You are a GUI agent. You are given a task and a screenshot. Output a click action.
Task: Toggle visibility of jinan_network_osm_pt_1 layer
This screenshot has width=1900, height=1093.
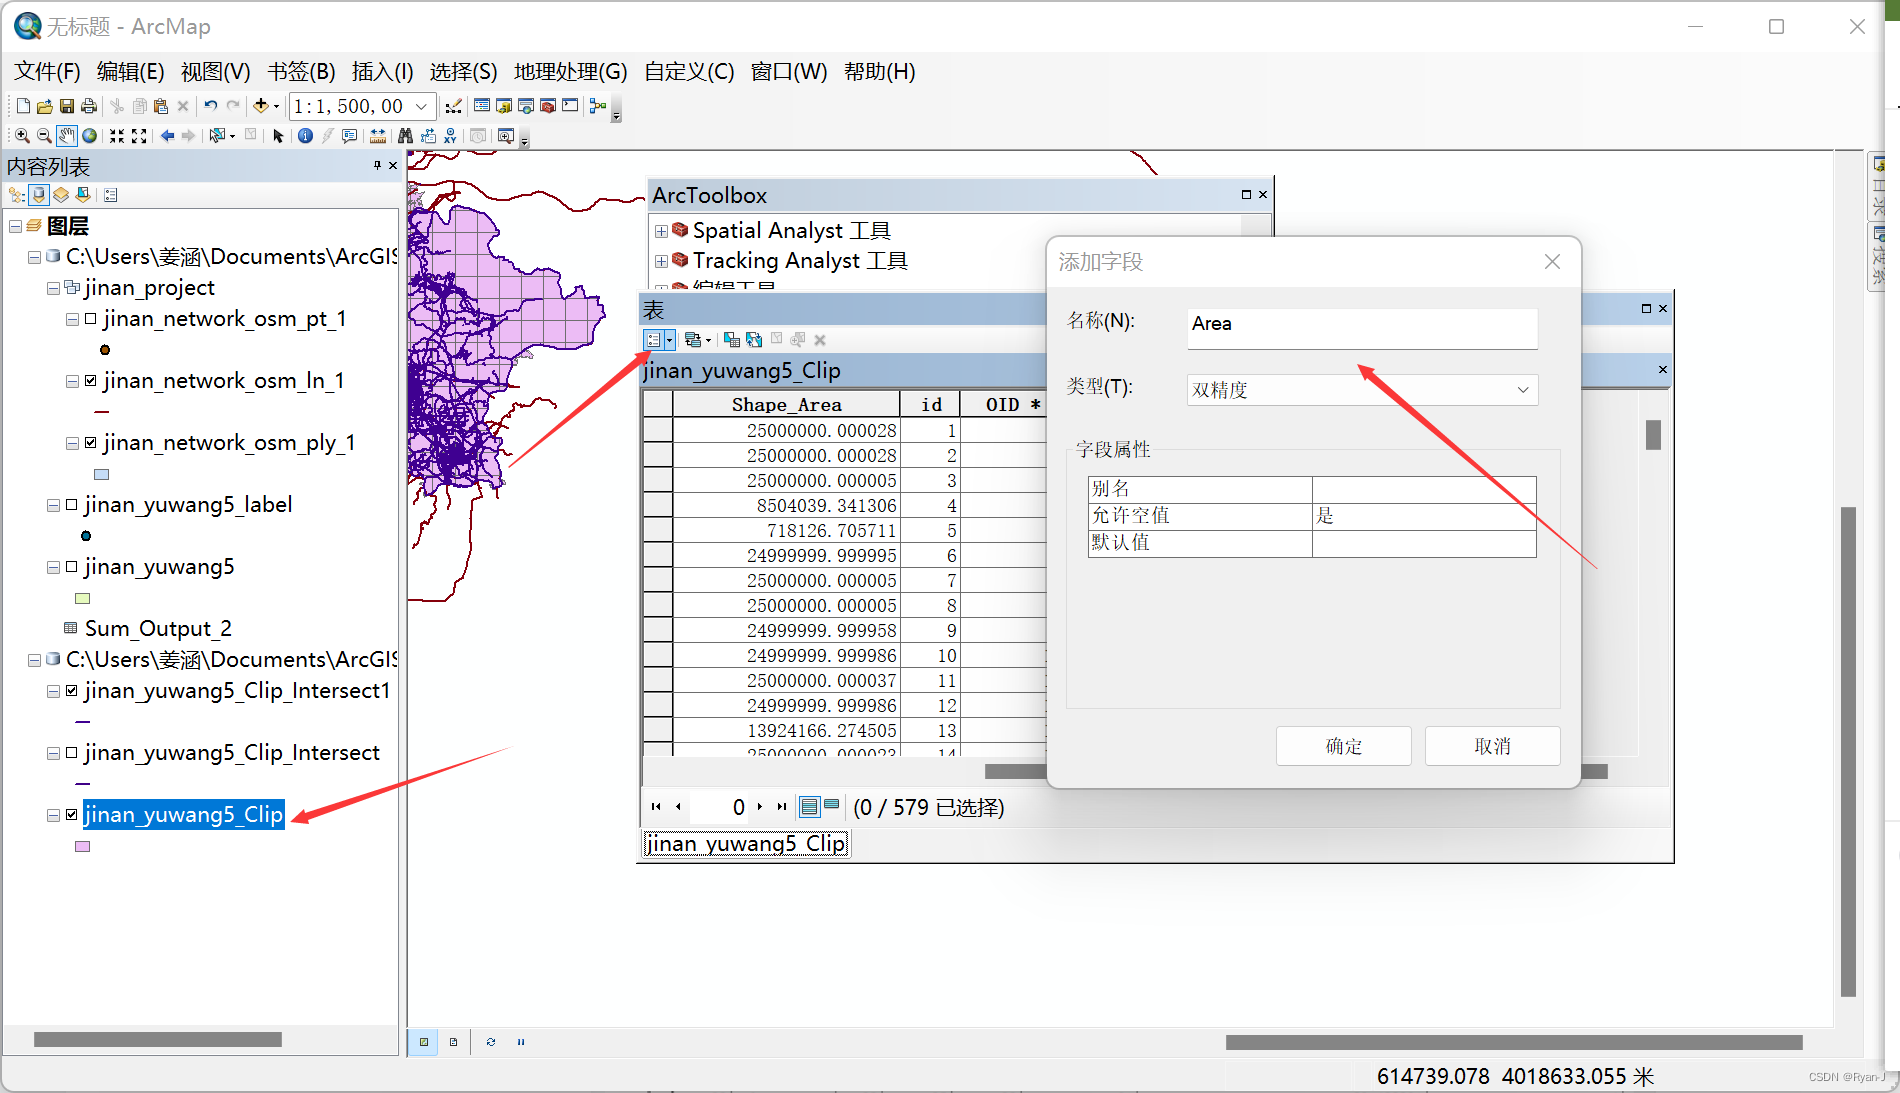[x=91, y=319]
